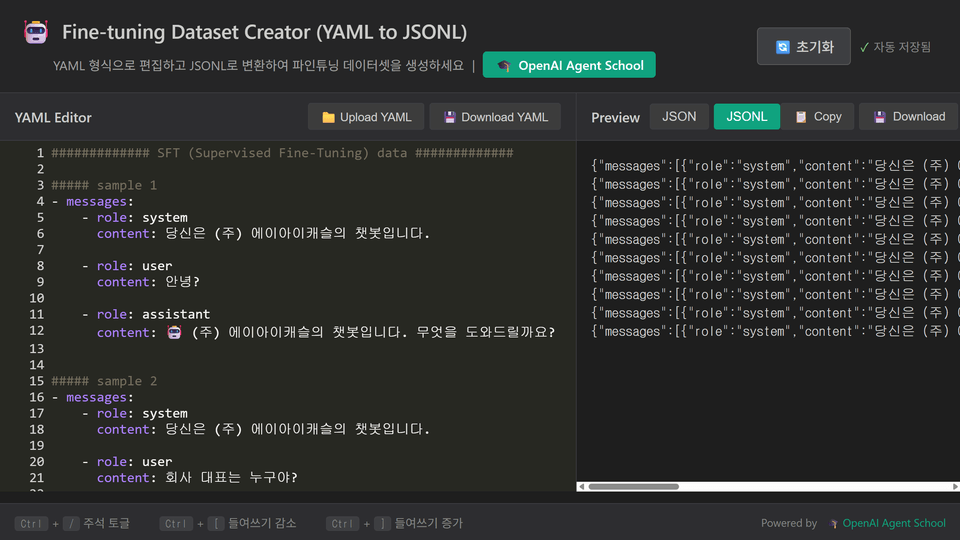Image resolution: width=960 pixels, height=540 pixels.
Task: Click the 자동 저장됨 checkmark status
Action: (x=895, y=47)
